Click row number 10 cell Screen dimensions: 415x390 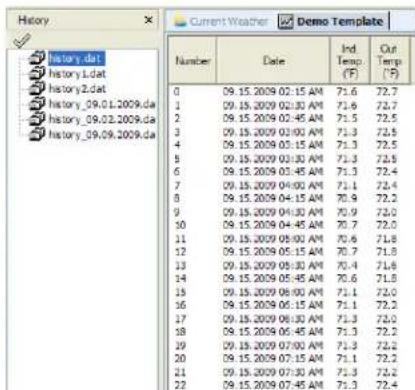(x=180, y=225)
